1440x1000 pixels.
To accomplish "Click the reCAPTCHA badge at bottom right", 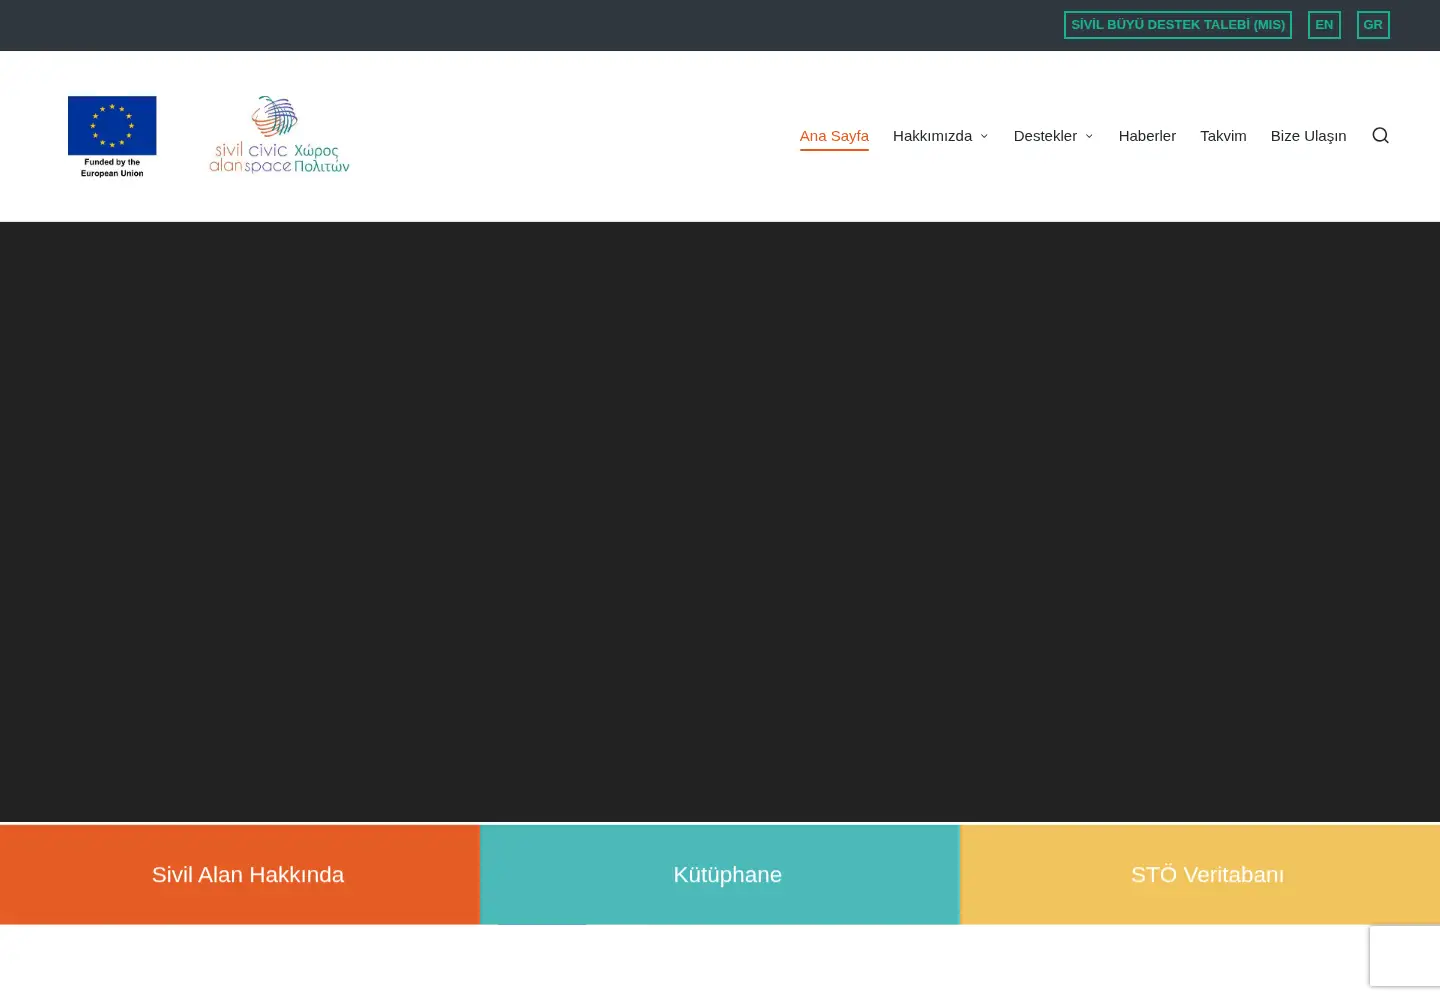I will (1405, 956).
